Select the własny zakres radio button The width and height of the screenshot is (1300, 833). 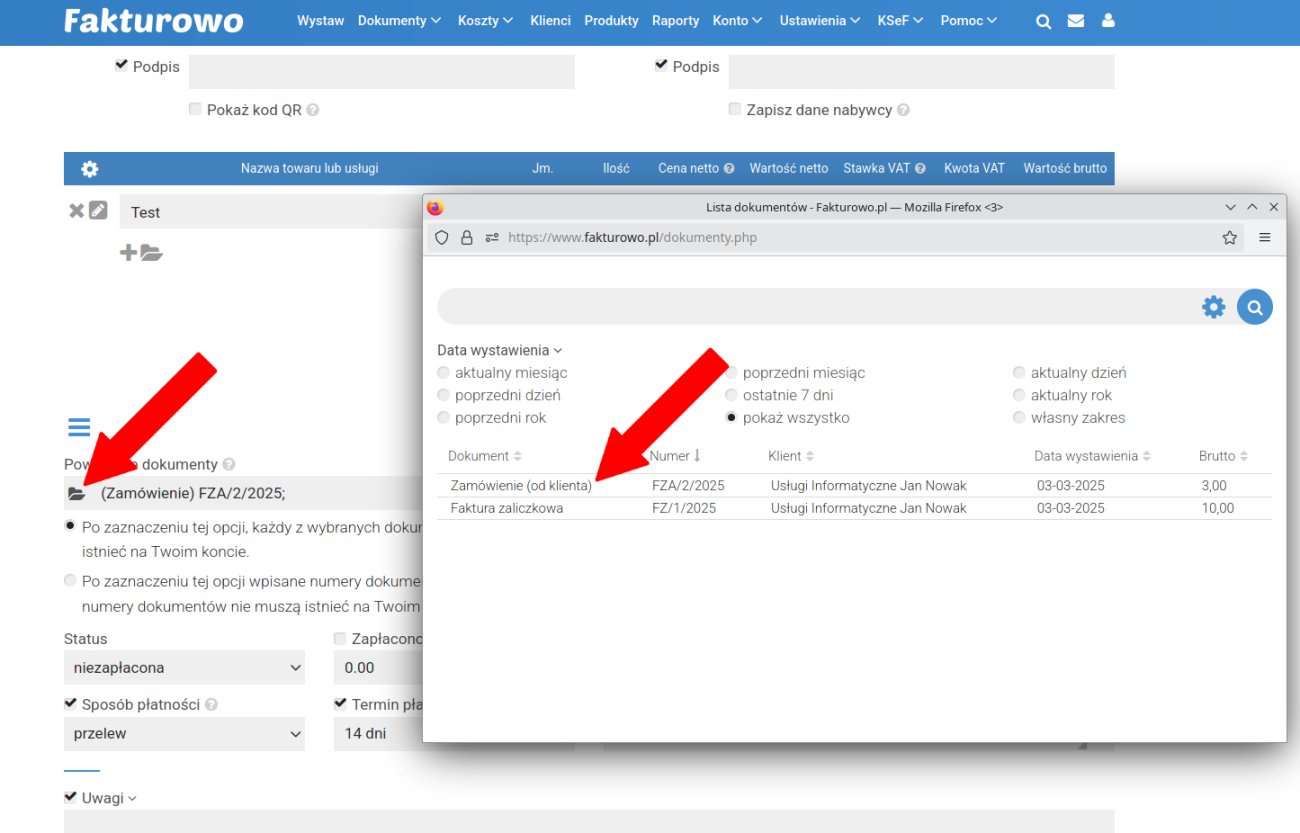[1020, 417]
